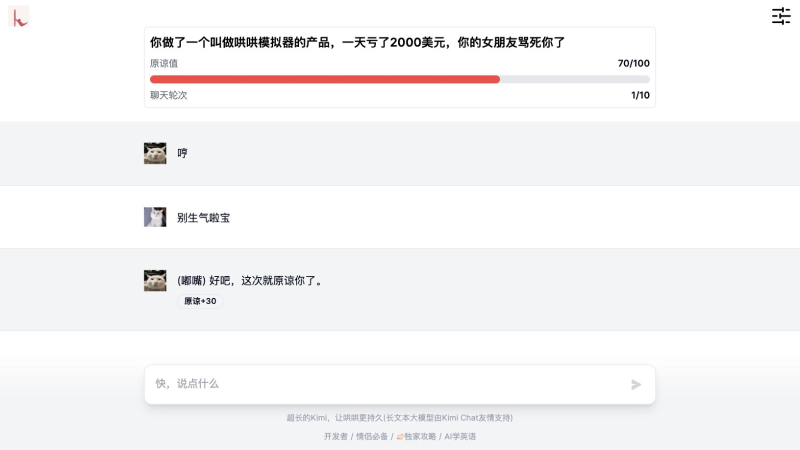Click the 1/10 chat round counter
The image size is (800, 450).
(x=640, y=95)
